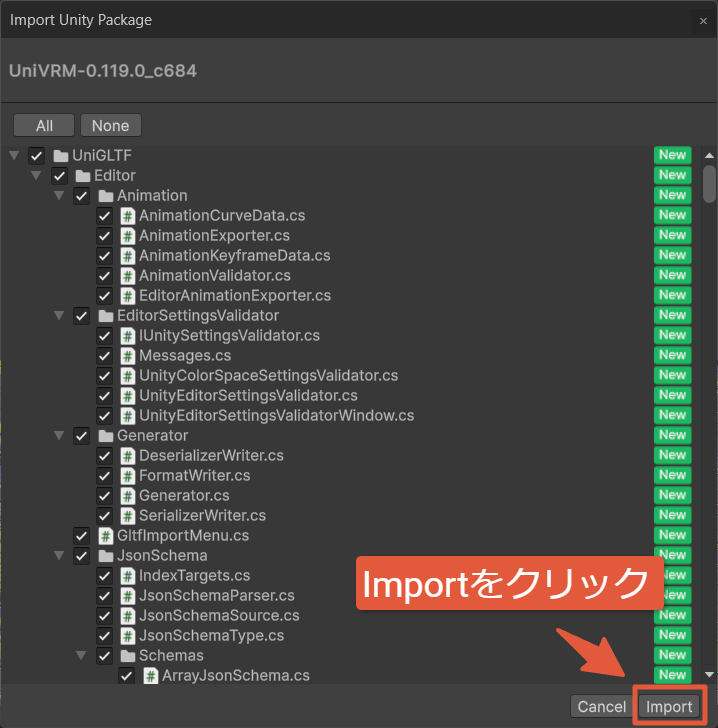
Task: Toggle the Generator folder checkbox
Action: click(x=81, y=436)
